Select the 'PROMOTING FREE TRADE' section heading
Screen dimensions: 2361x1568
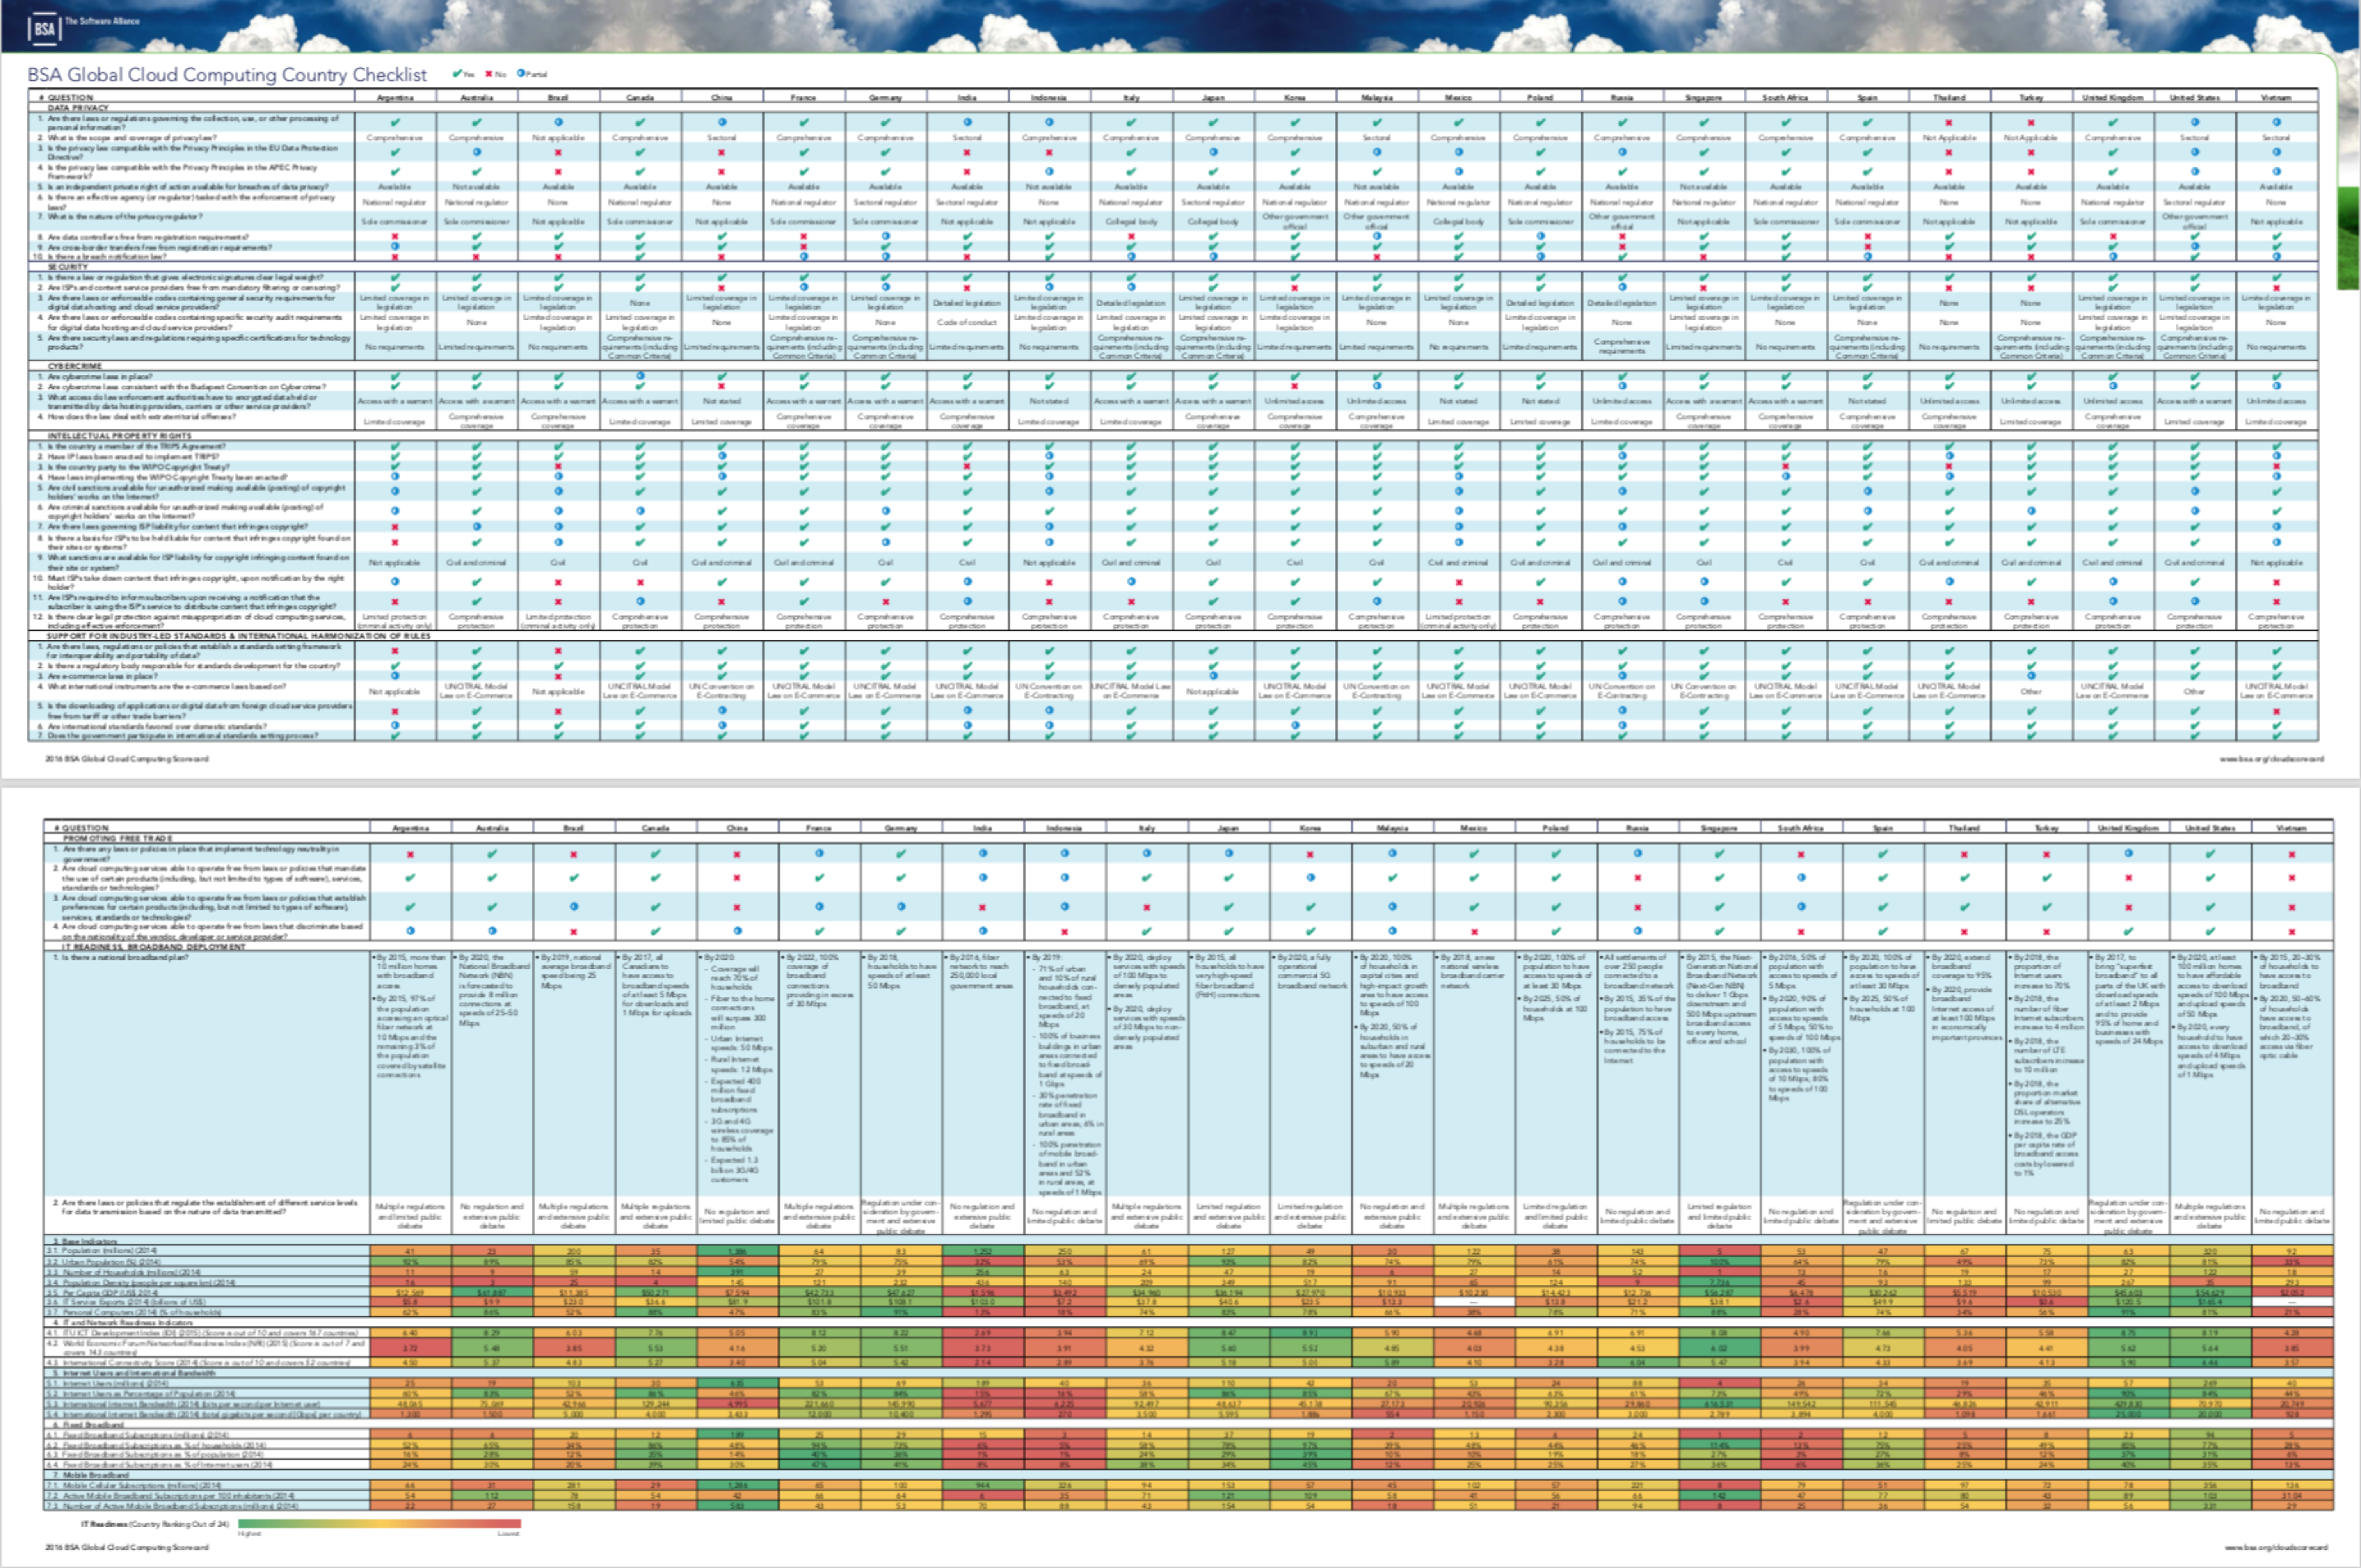[x=117, y=838]
